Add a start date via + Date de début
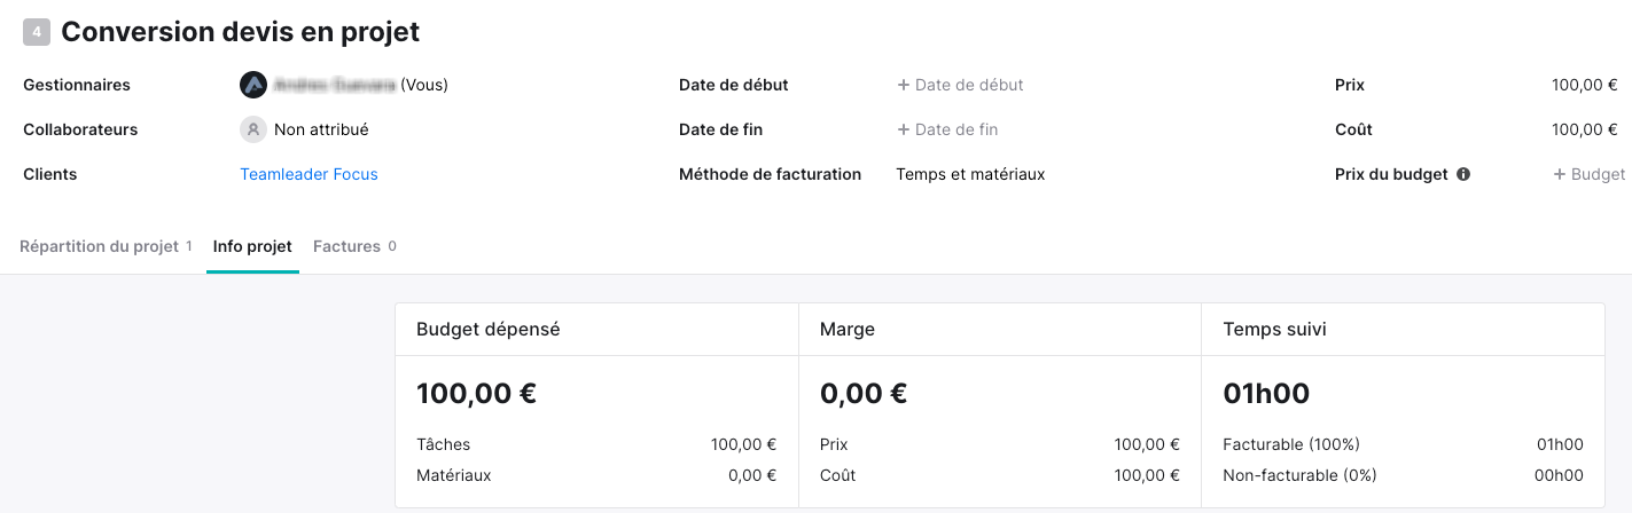This screenshot has width=1632, height=513. [960, 85]
